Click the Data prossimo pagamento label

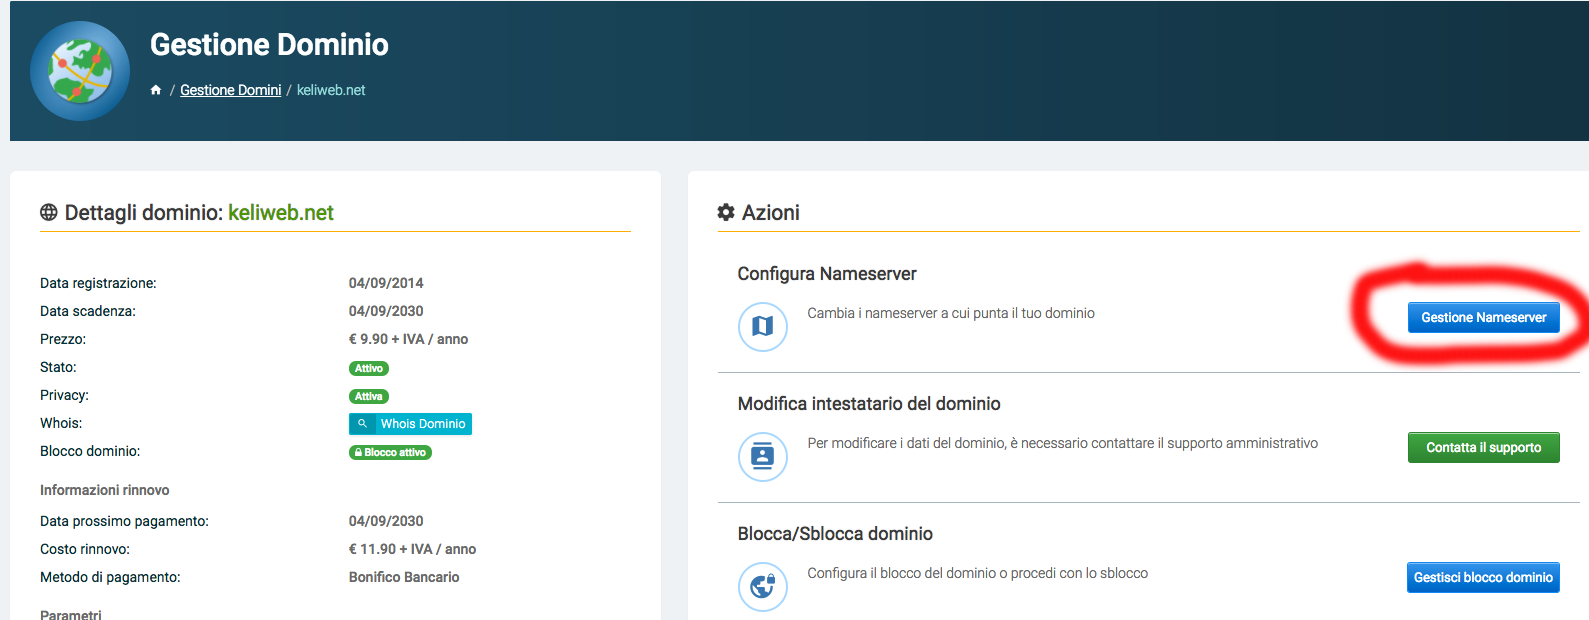coord(124,521)
